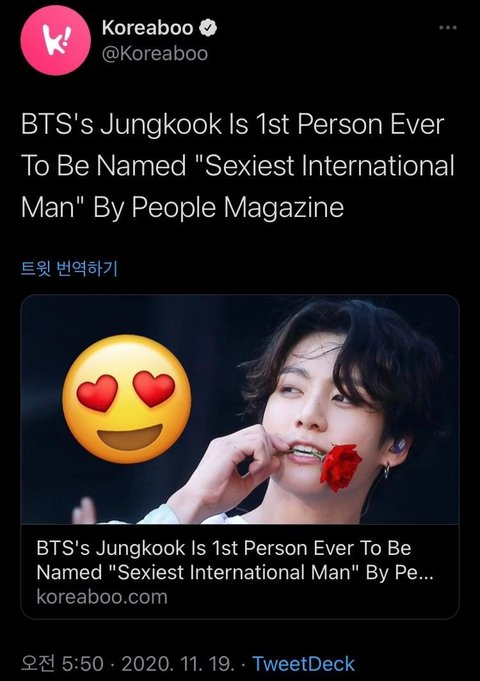Click "By People Magazine" in the tweet body

pyautogui.click(x=218, y=208)
